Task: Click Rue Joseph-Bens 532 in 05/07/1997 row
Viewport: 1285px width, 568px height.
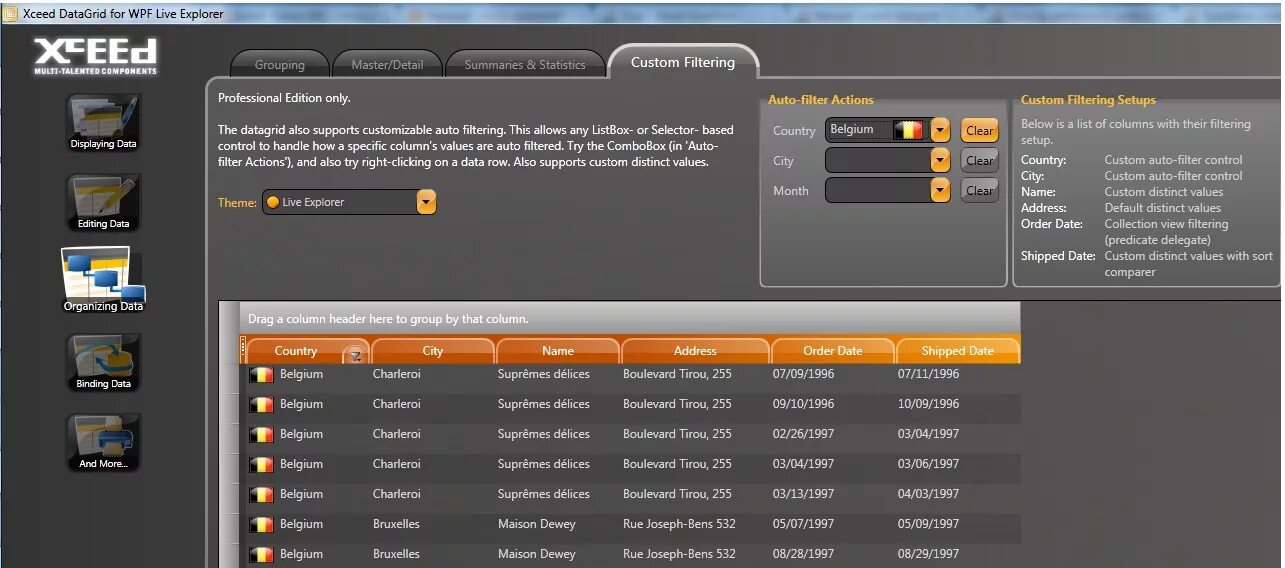Action: point(679,524)
